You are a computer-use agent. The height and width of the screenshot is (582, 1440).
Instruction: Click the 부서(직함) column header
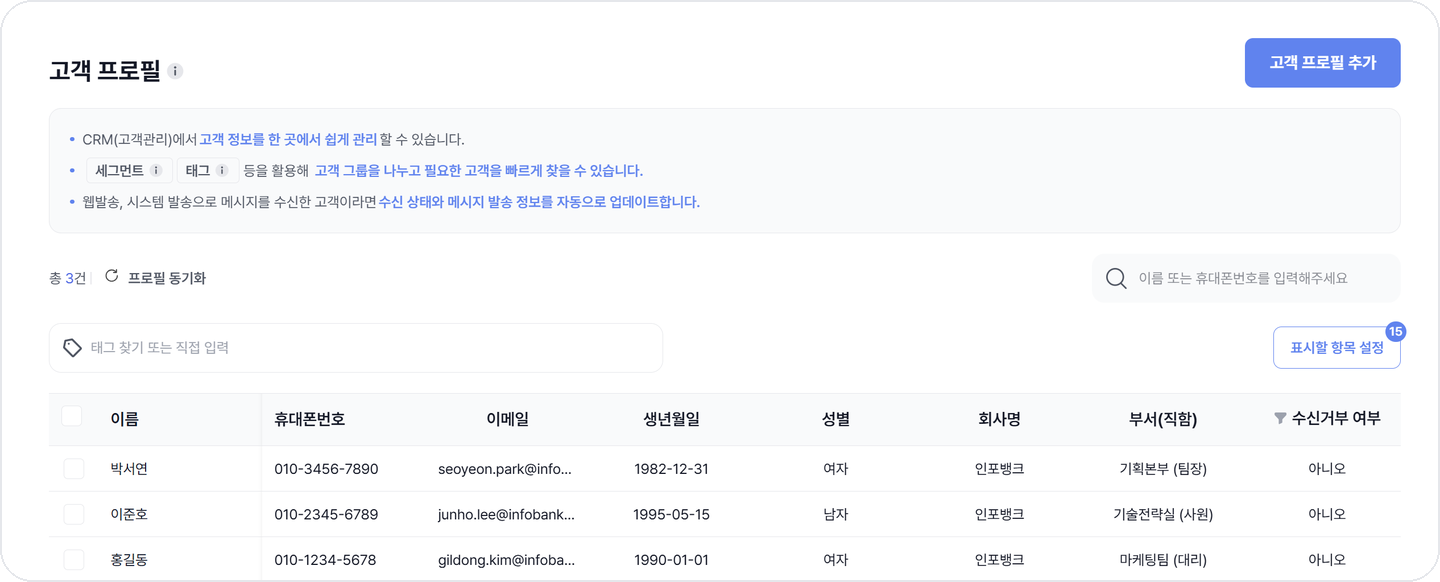(x=1163, y=419)
